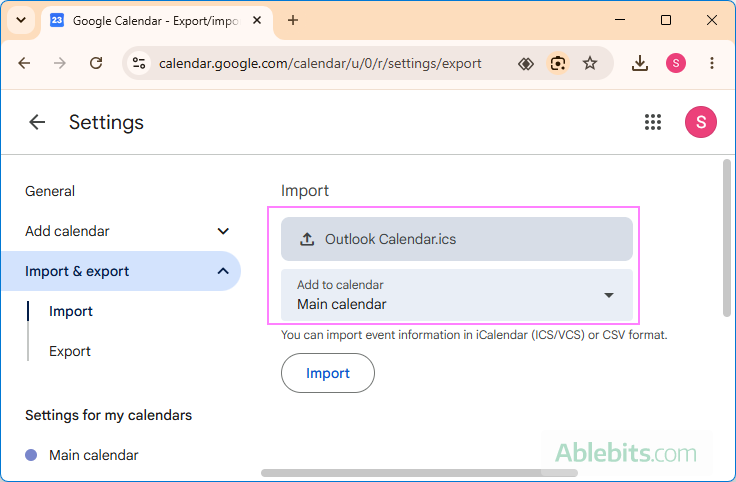Open browser downloads
Screen dimensions: 736x482
pos(640,63)
